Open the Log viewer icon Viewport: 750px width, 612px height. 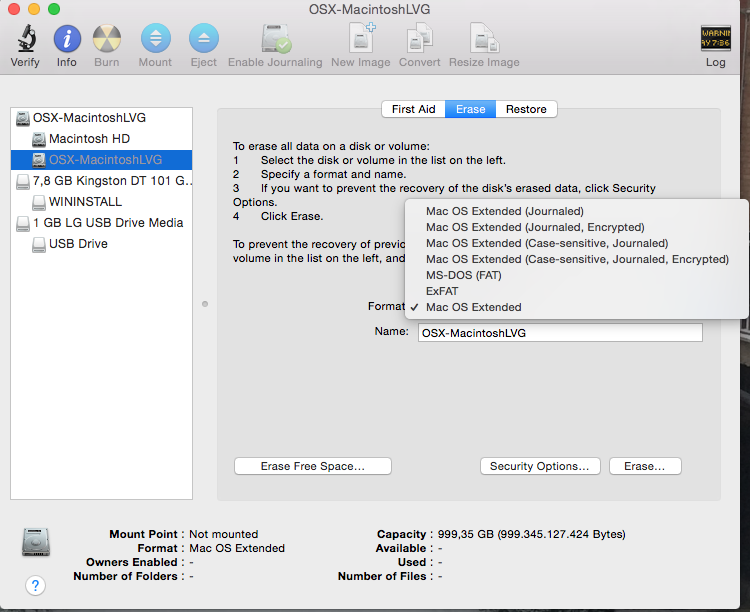click(715, 40)
